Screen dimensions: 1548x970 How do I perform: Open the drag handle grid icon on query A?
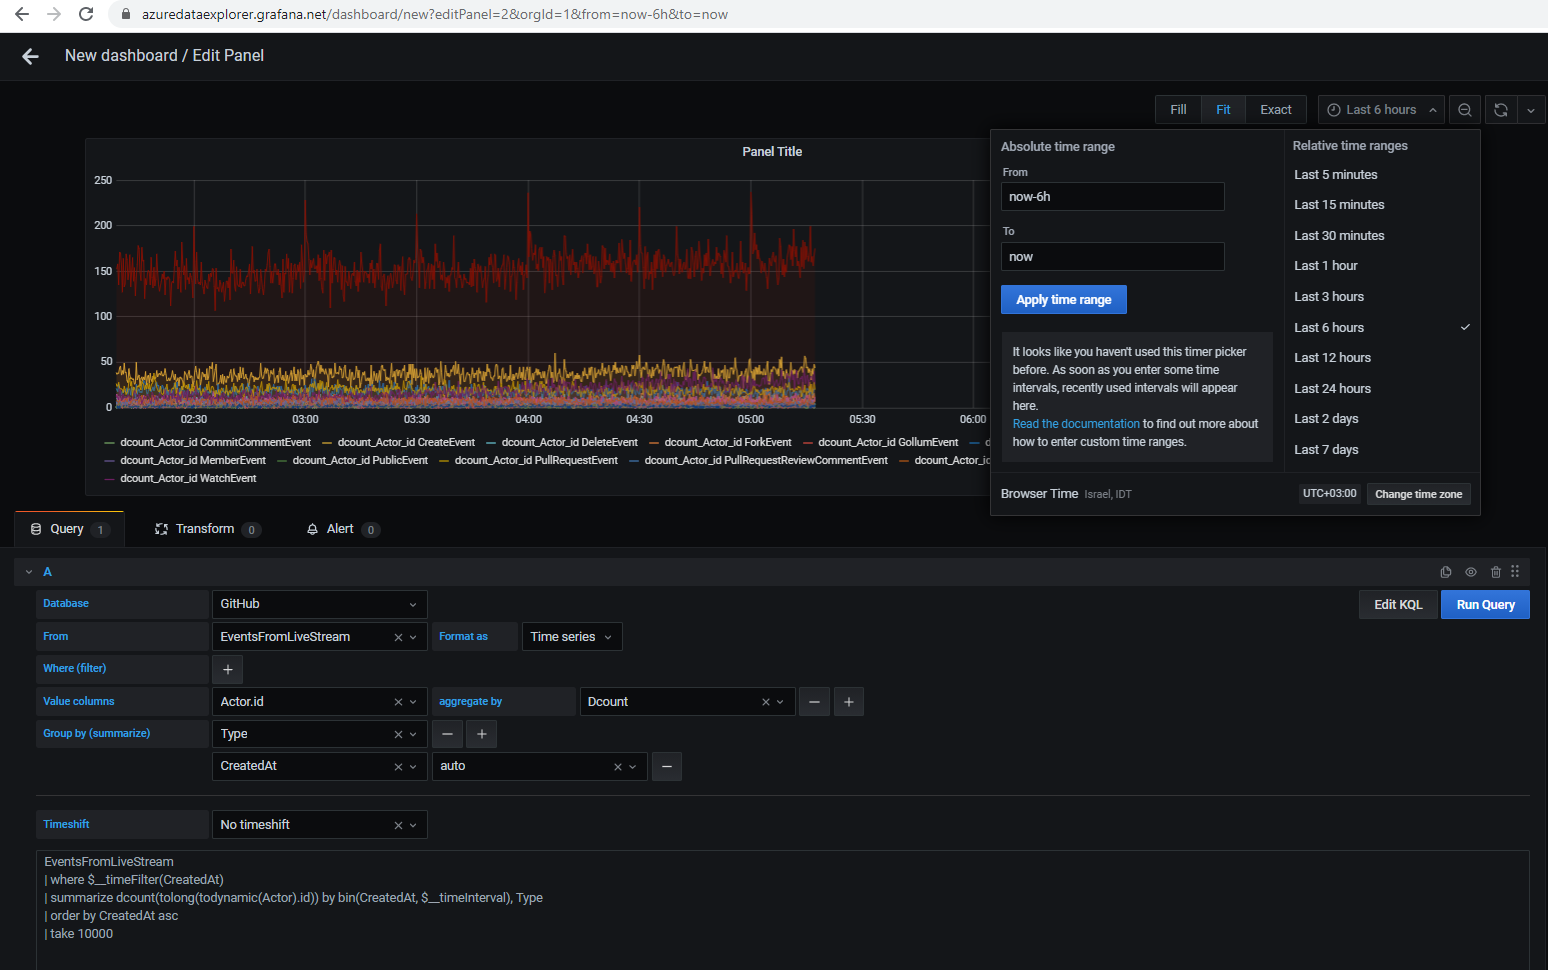[x=1515, y=571]
